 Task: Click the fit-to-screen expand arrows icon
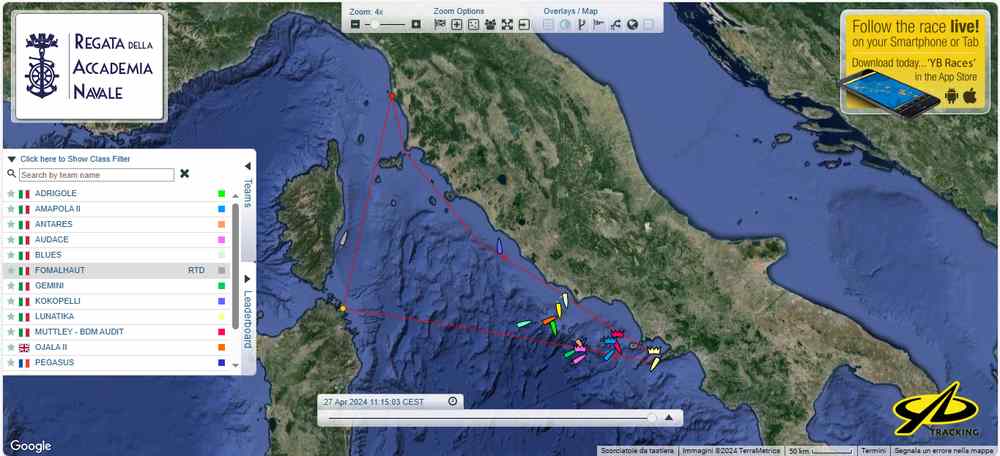(x=507, y=24)
